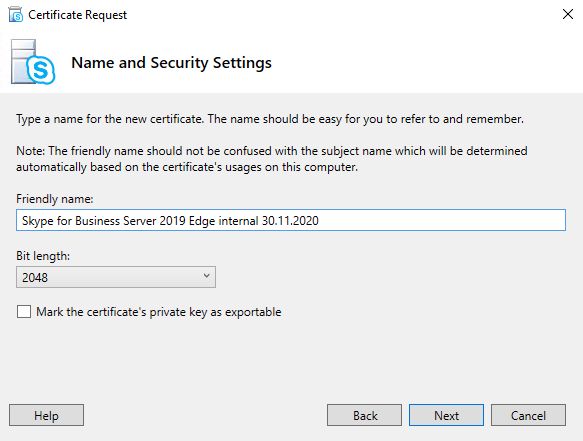Click the 'Name and Security Settings' heading
This screenshot has width=583, height=441.
171,63
